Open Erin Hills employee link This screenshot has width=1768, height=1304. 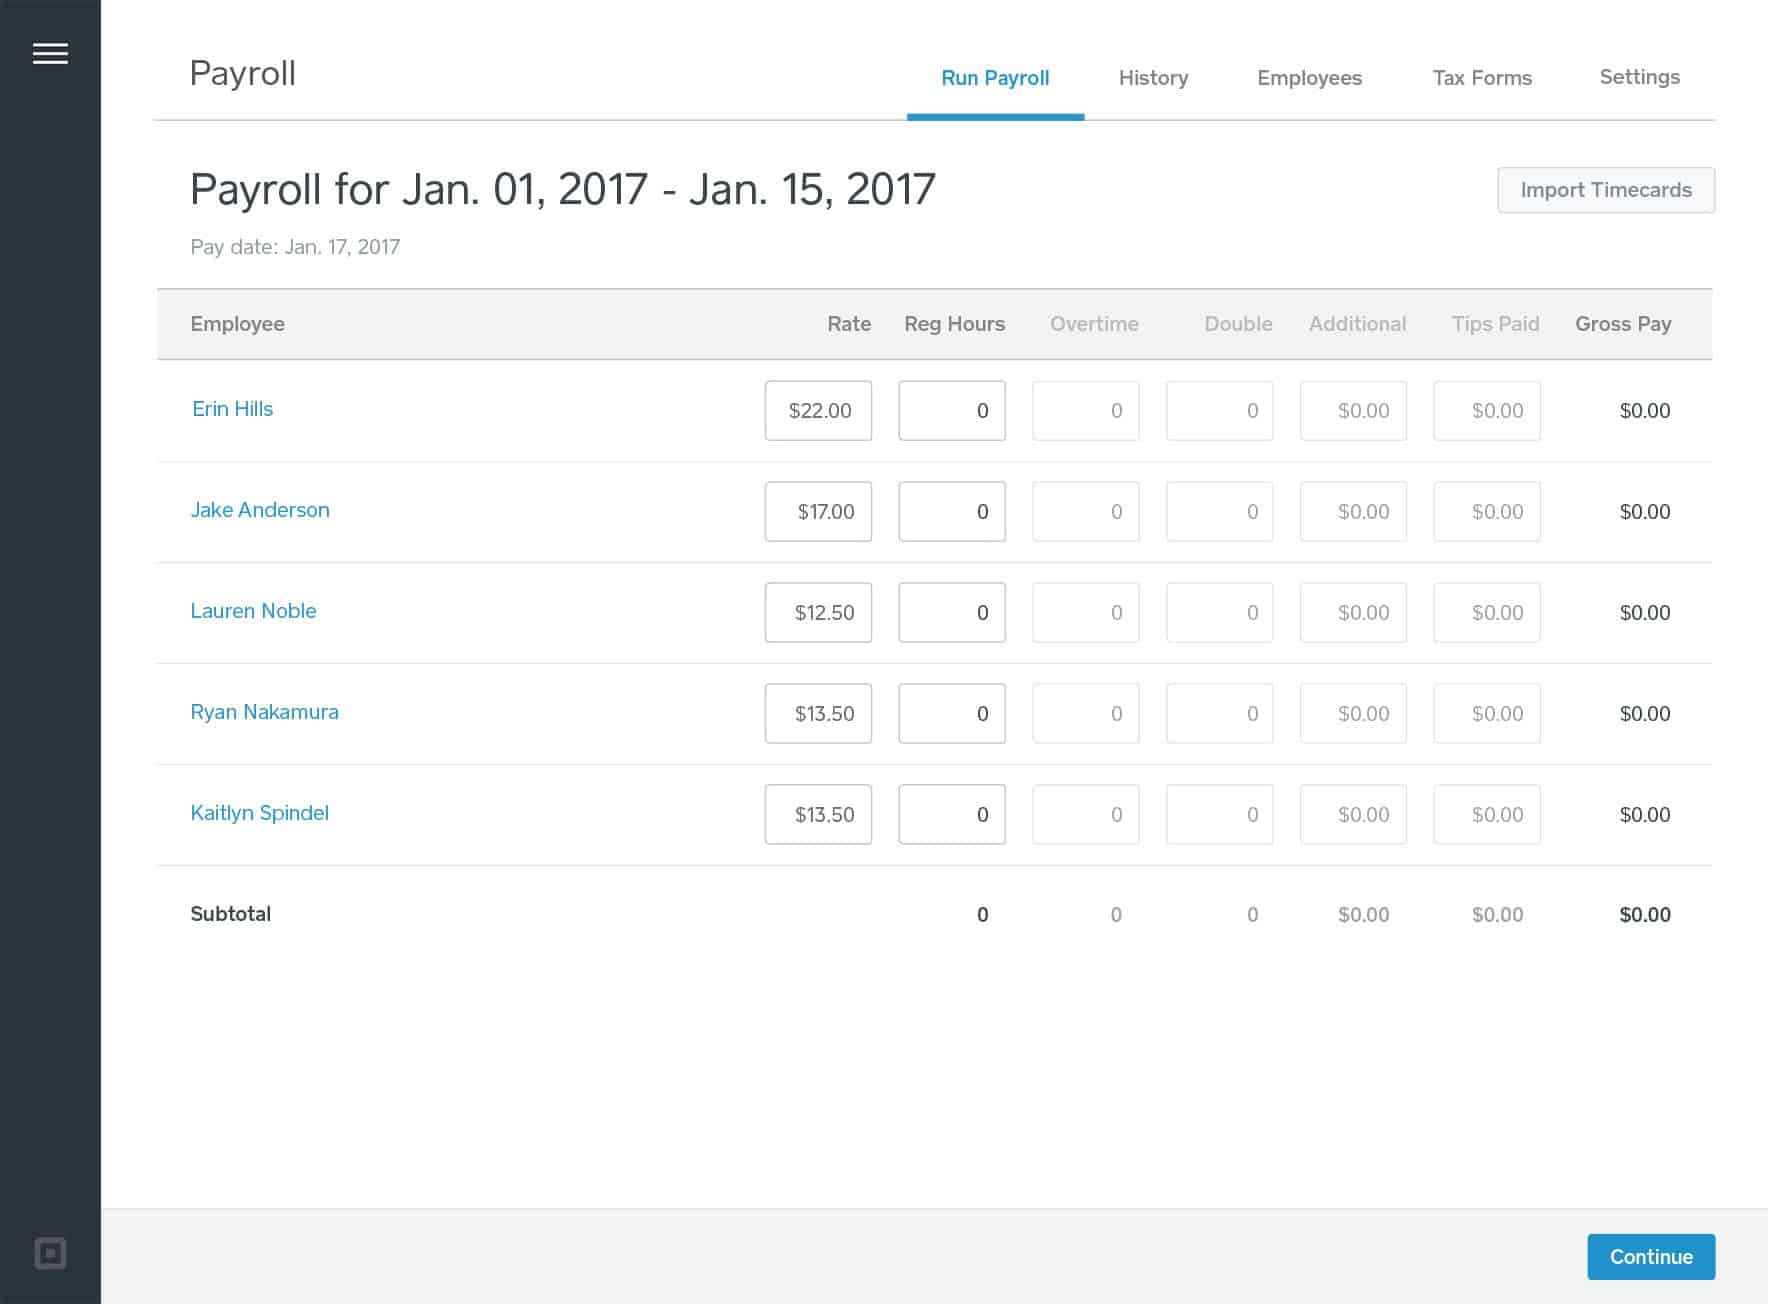[x=232, y=409]
